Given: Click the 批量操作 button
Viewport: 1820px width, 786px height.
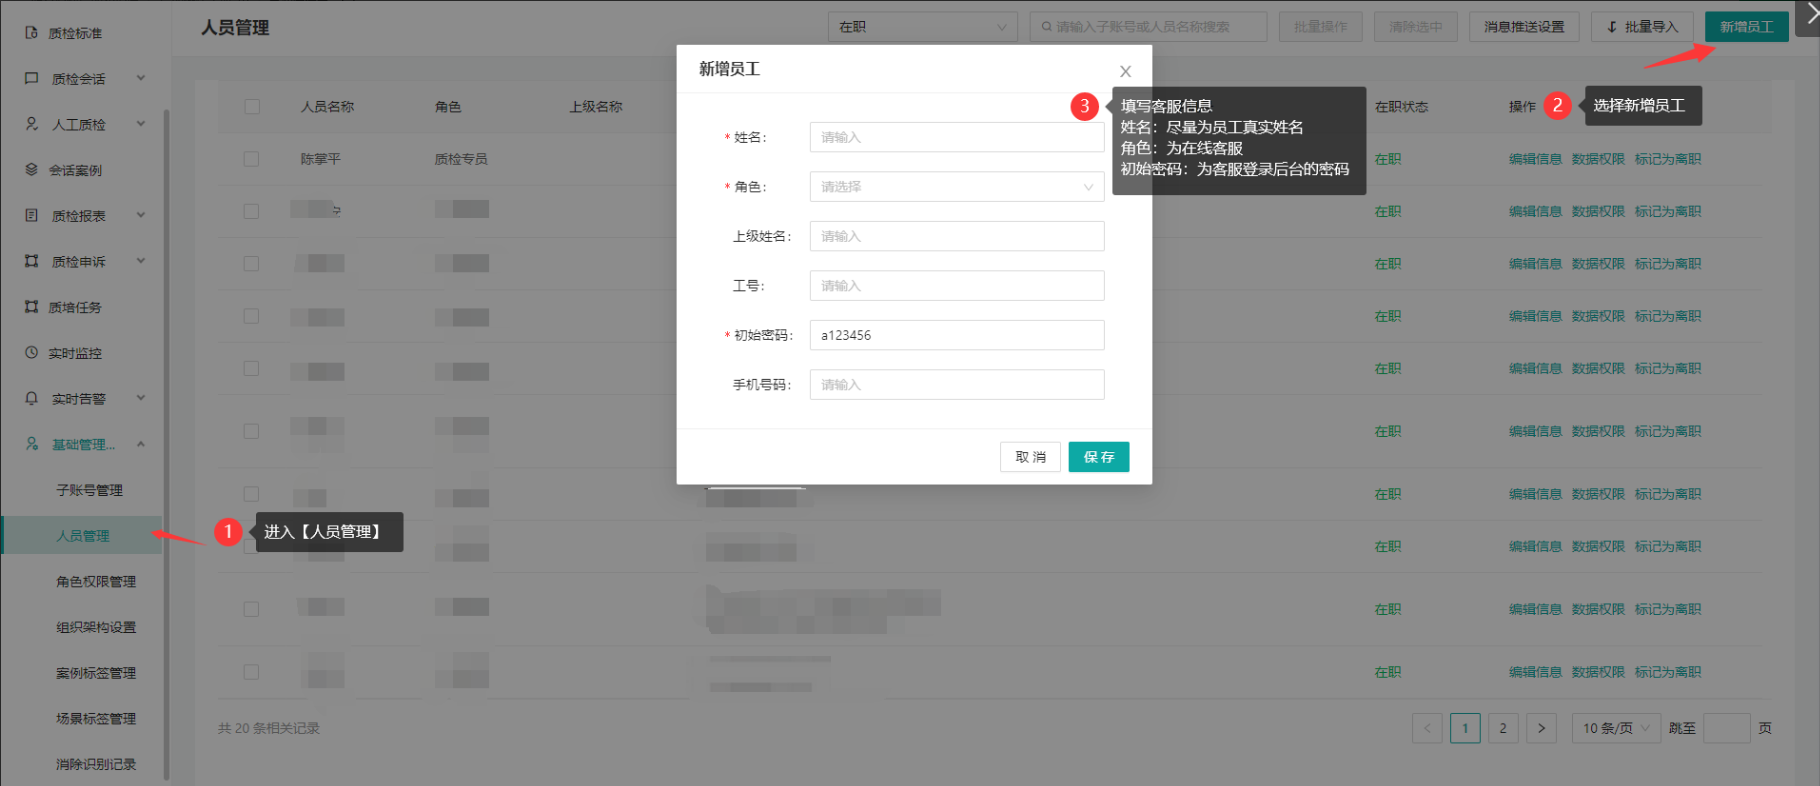Looking at the screenshot, I should [1320, 27].
